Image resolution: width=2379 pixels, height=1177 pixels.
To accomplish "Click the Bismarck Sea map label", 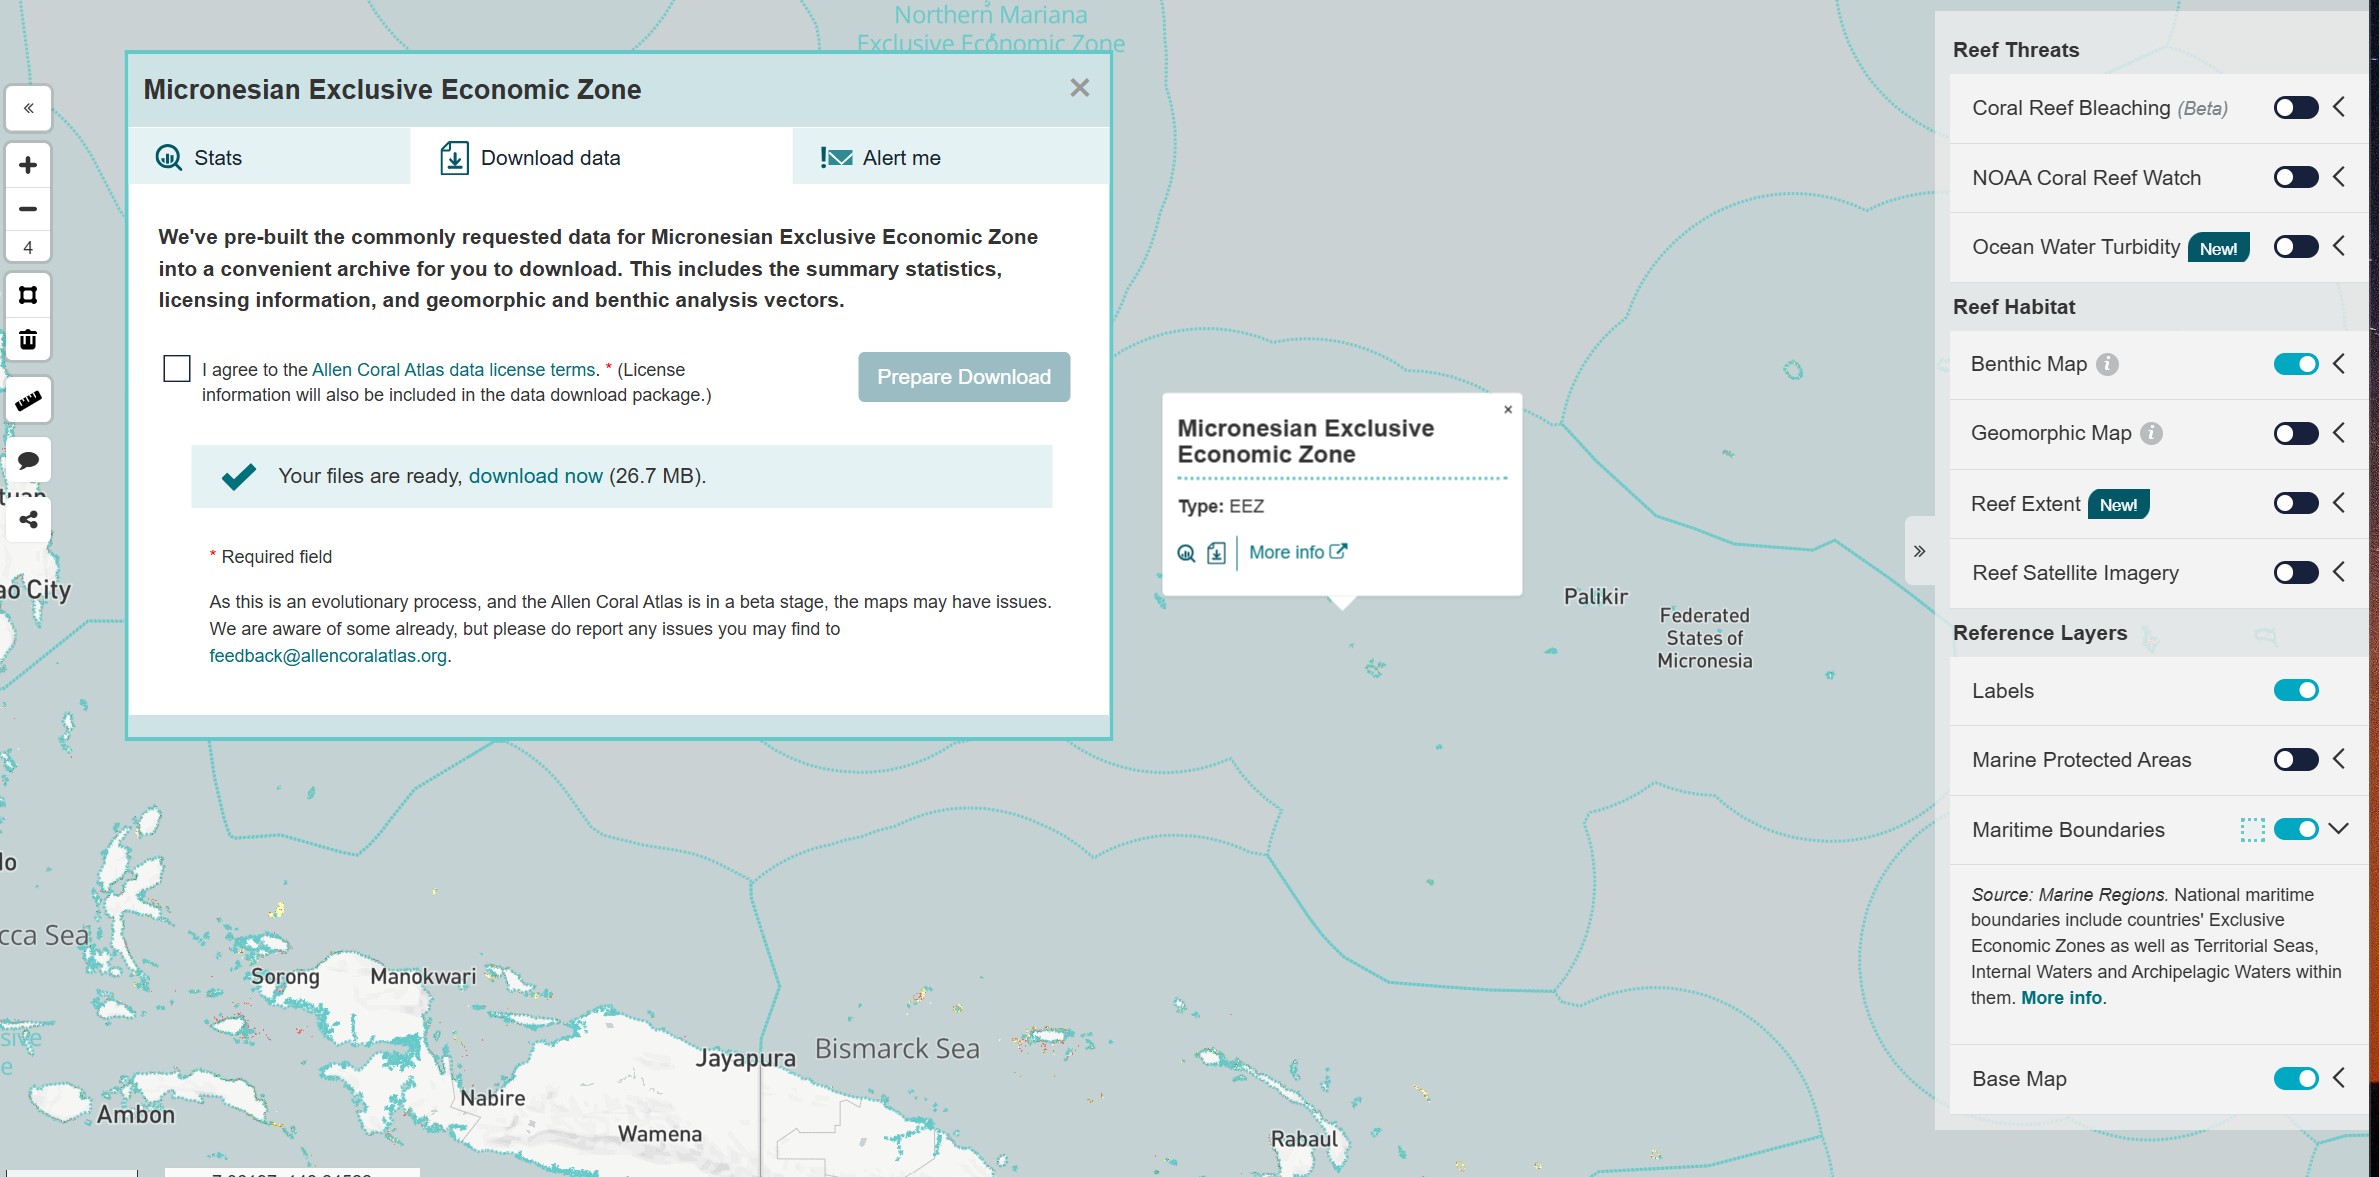I will (x=897, y=1049).
